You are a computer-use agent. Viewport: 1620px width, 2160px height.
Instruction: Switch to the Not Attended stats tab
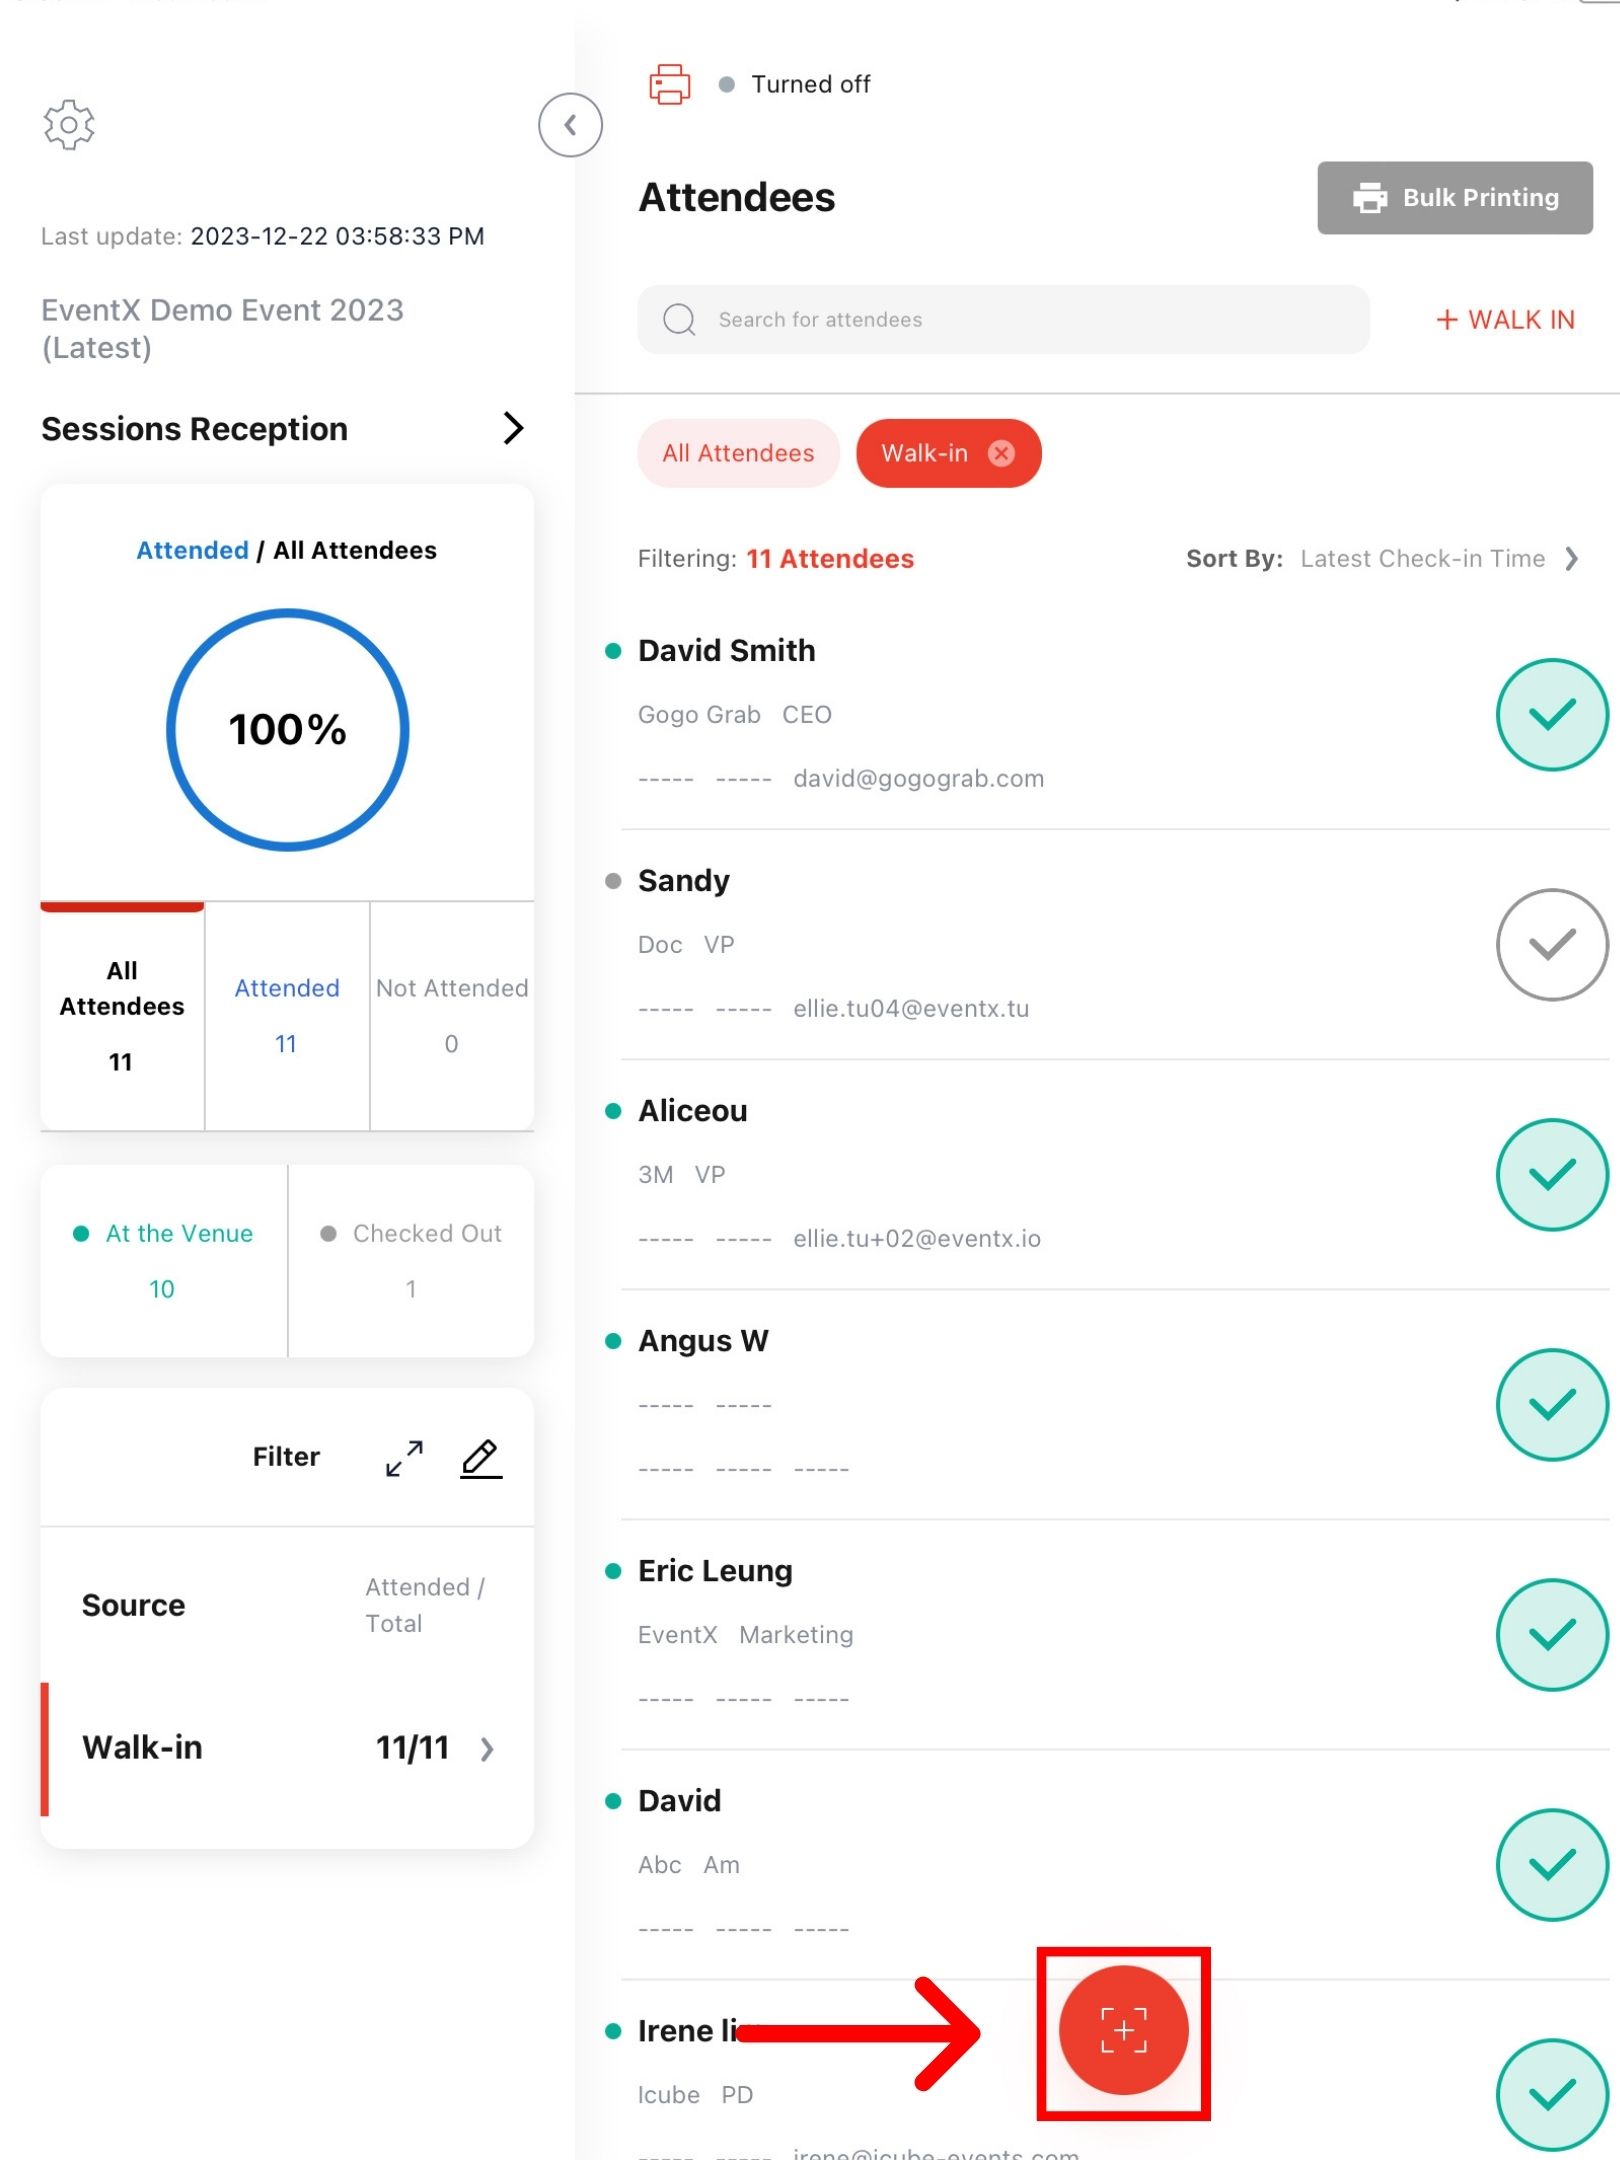click(x=452, y=1015)
